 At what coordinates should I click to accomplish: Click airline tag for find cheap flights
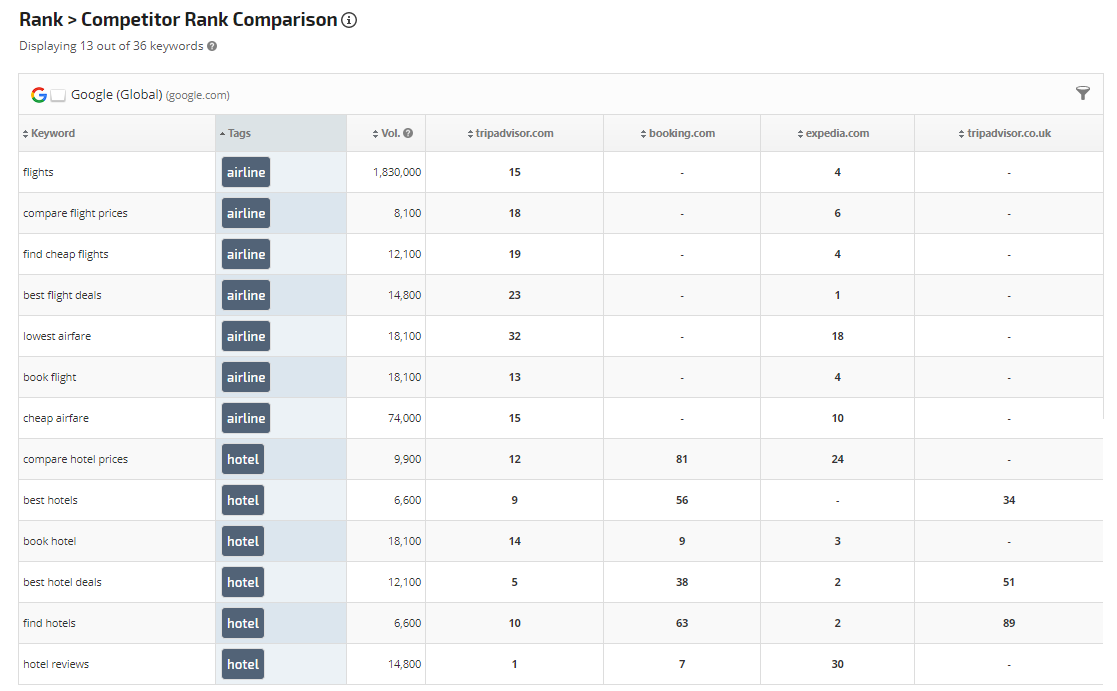246,254
